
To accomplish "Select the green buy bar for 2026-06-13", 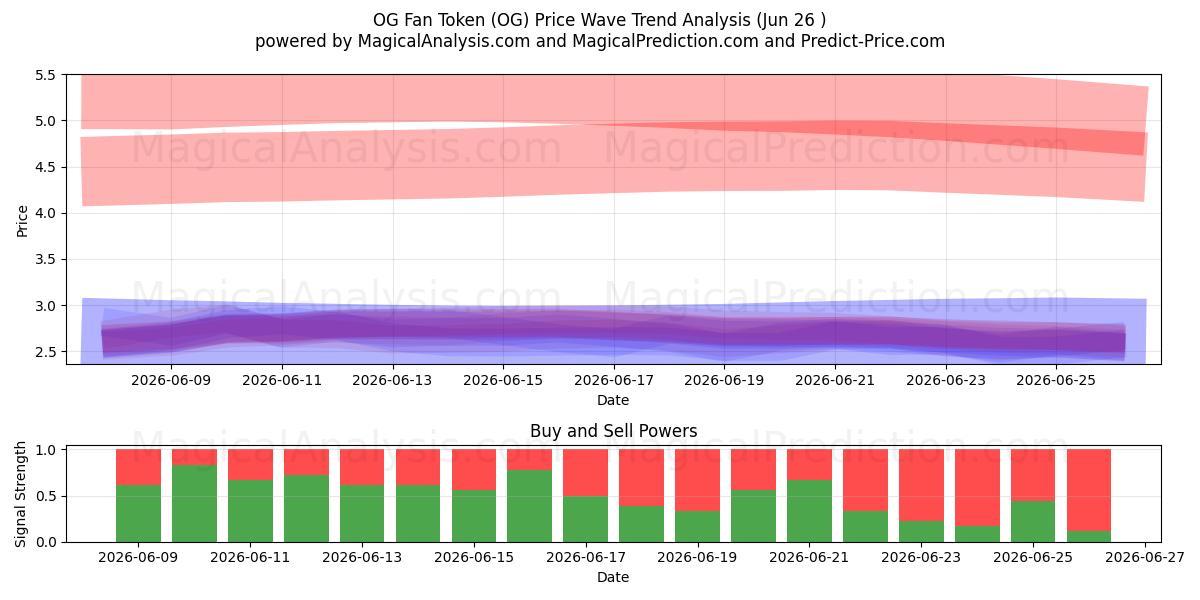I will [362, 513].
